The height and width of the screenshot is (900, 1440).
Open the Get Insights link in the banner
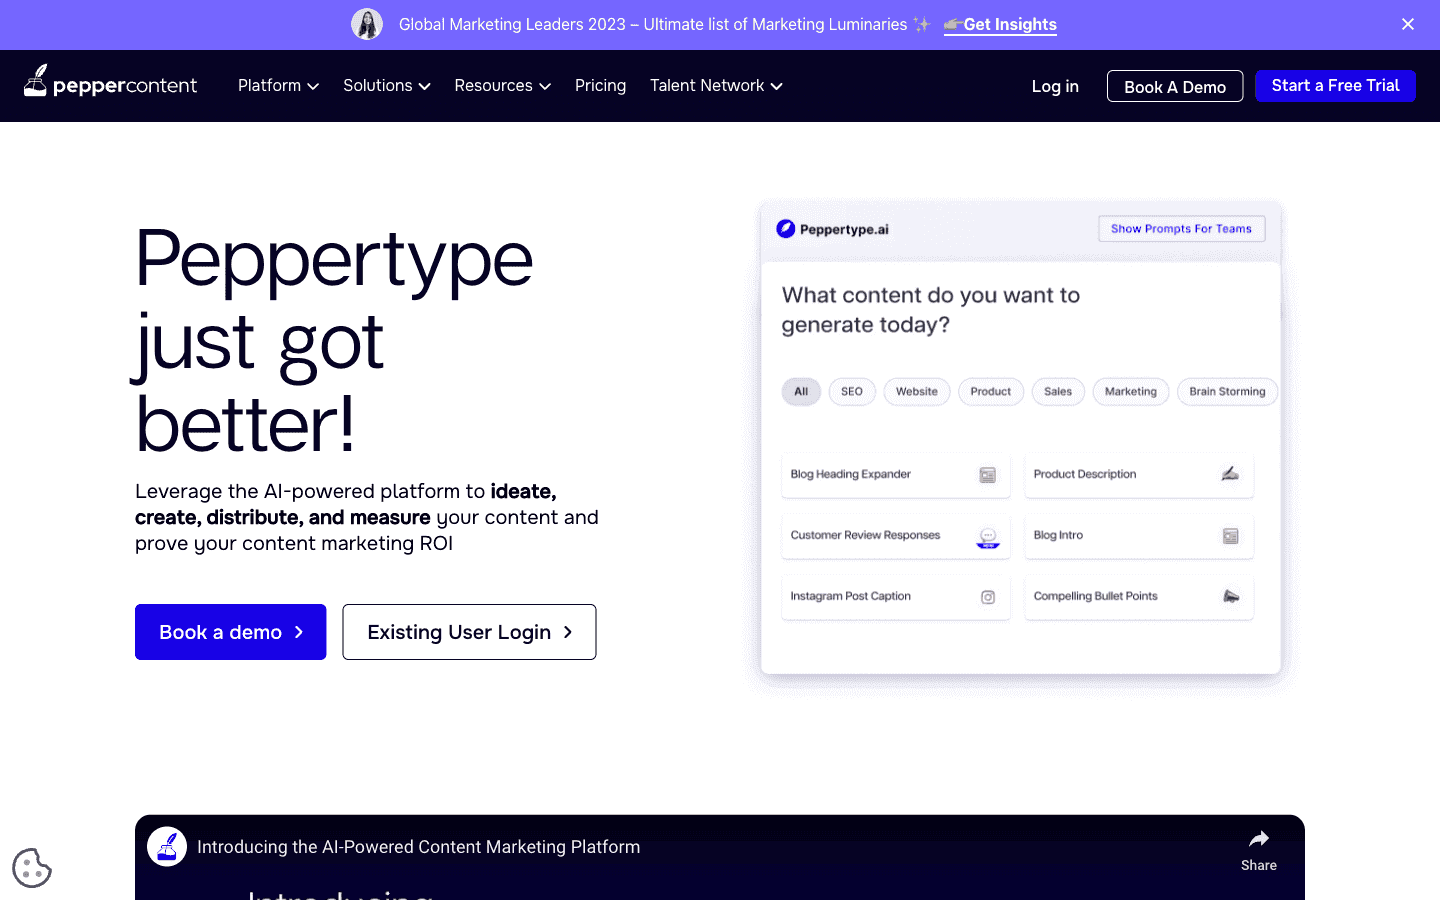tap(1008, 24)
